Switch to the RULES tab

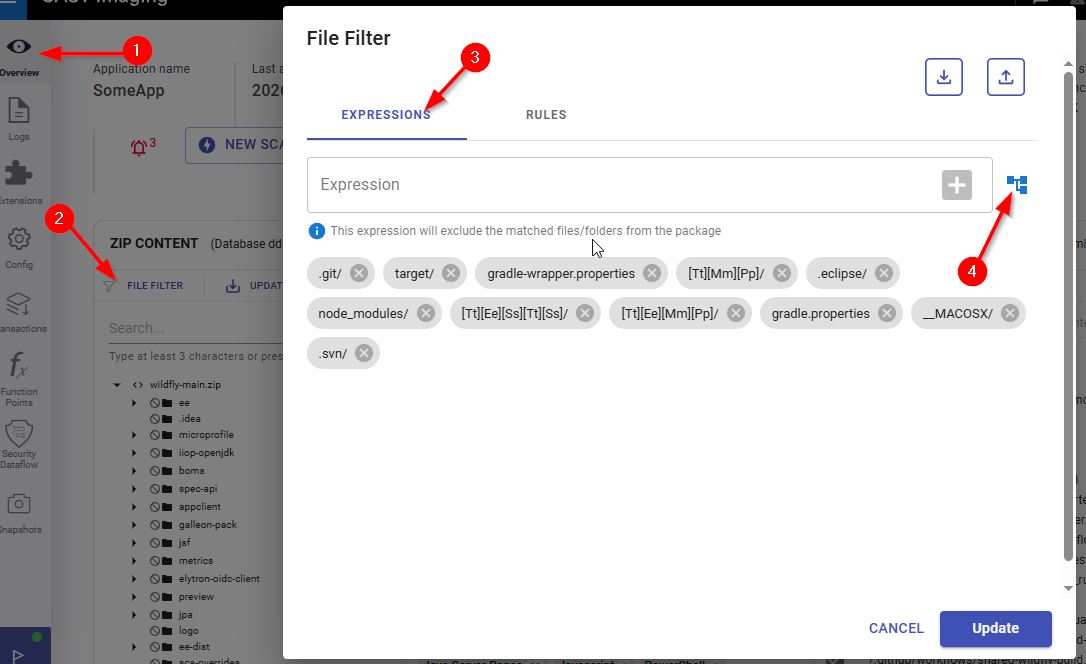tap(546, 115)
